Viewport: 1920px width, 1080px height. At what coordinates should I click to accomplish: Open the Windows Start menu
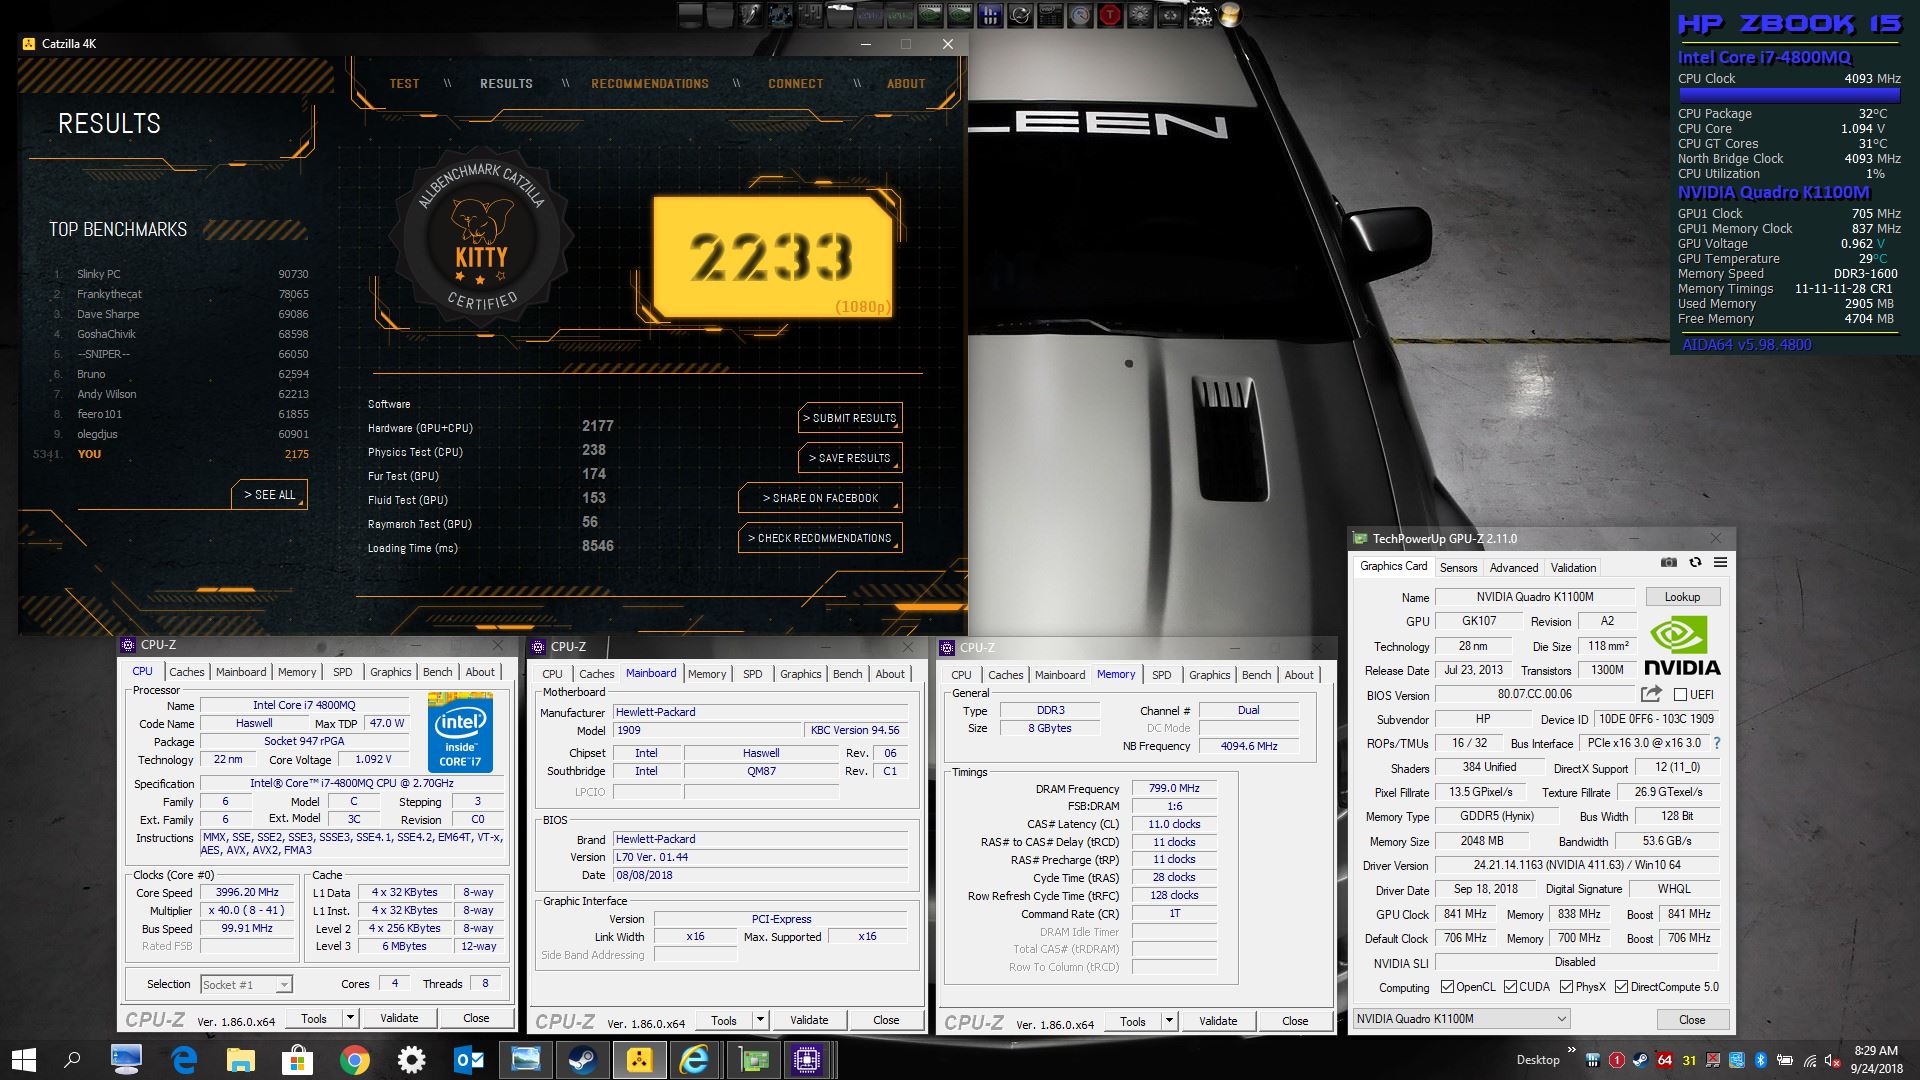(24, 1059)
